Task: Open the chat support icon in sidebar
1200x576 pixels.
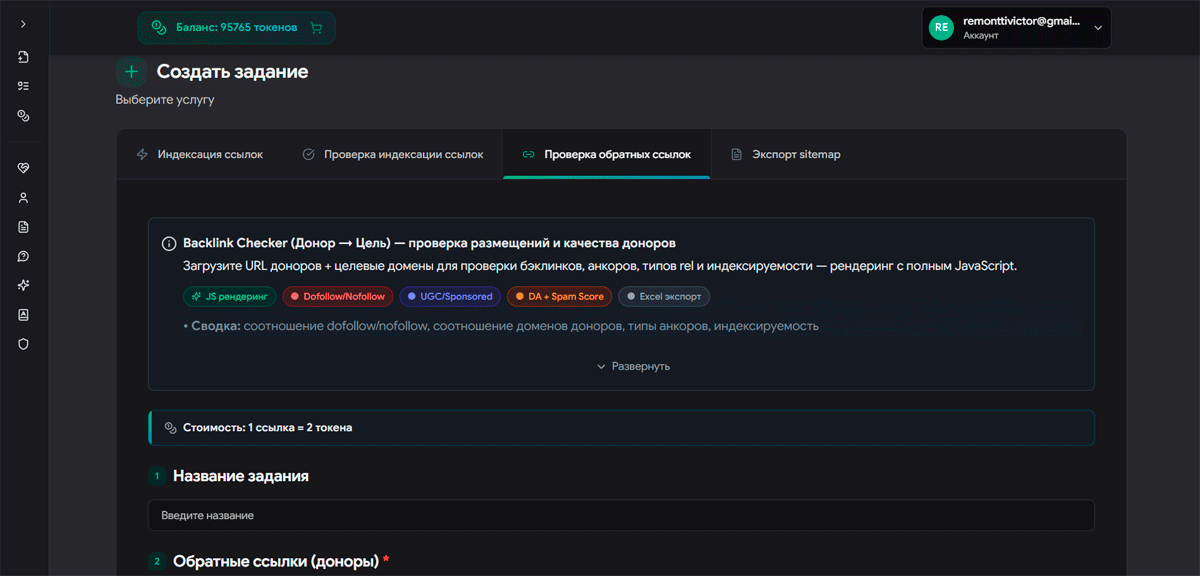Action: click(24, 256)
